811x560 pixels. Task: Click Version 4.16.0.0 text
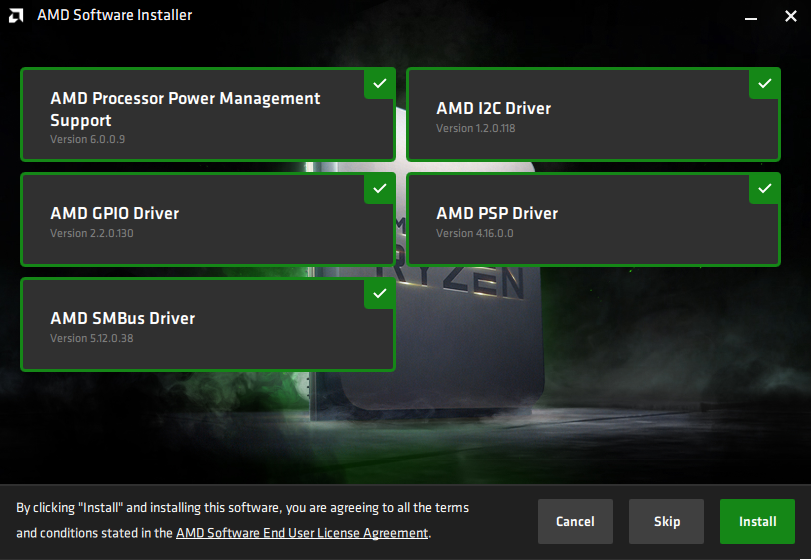tap(474, 233)
